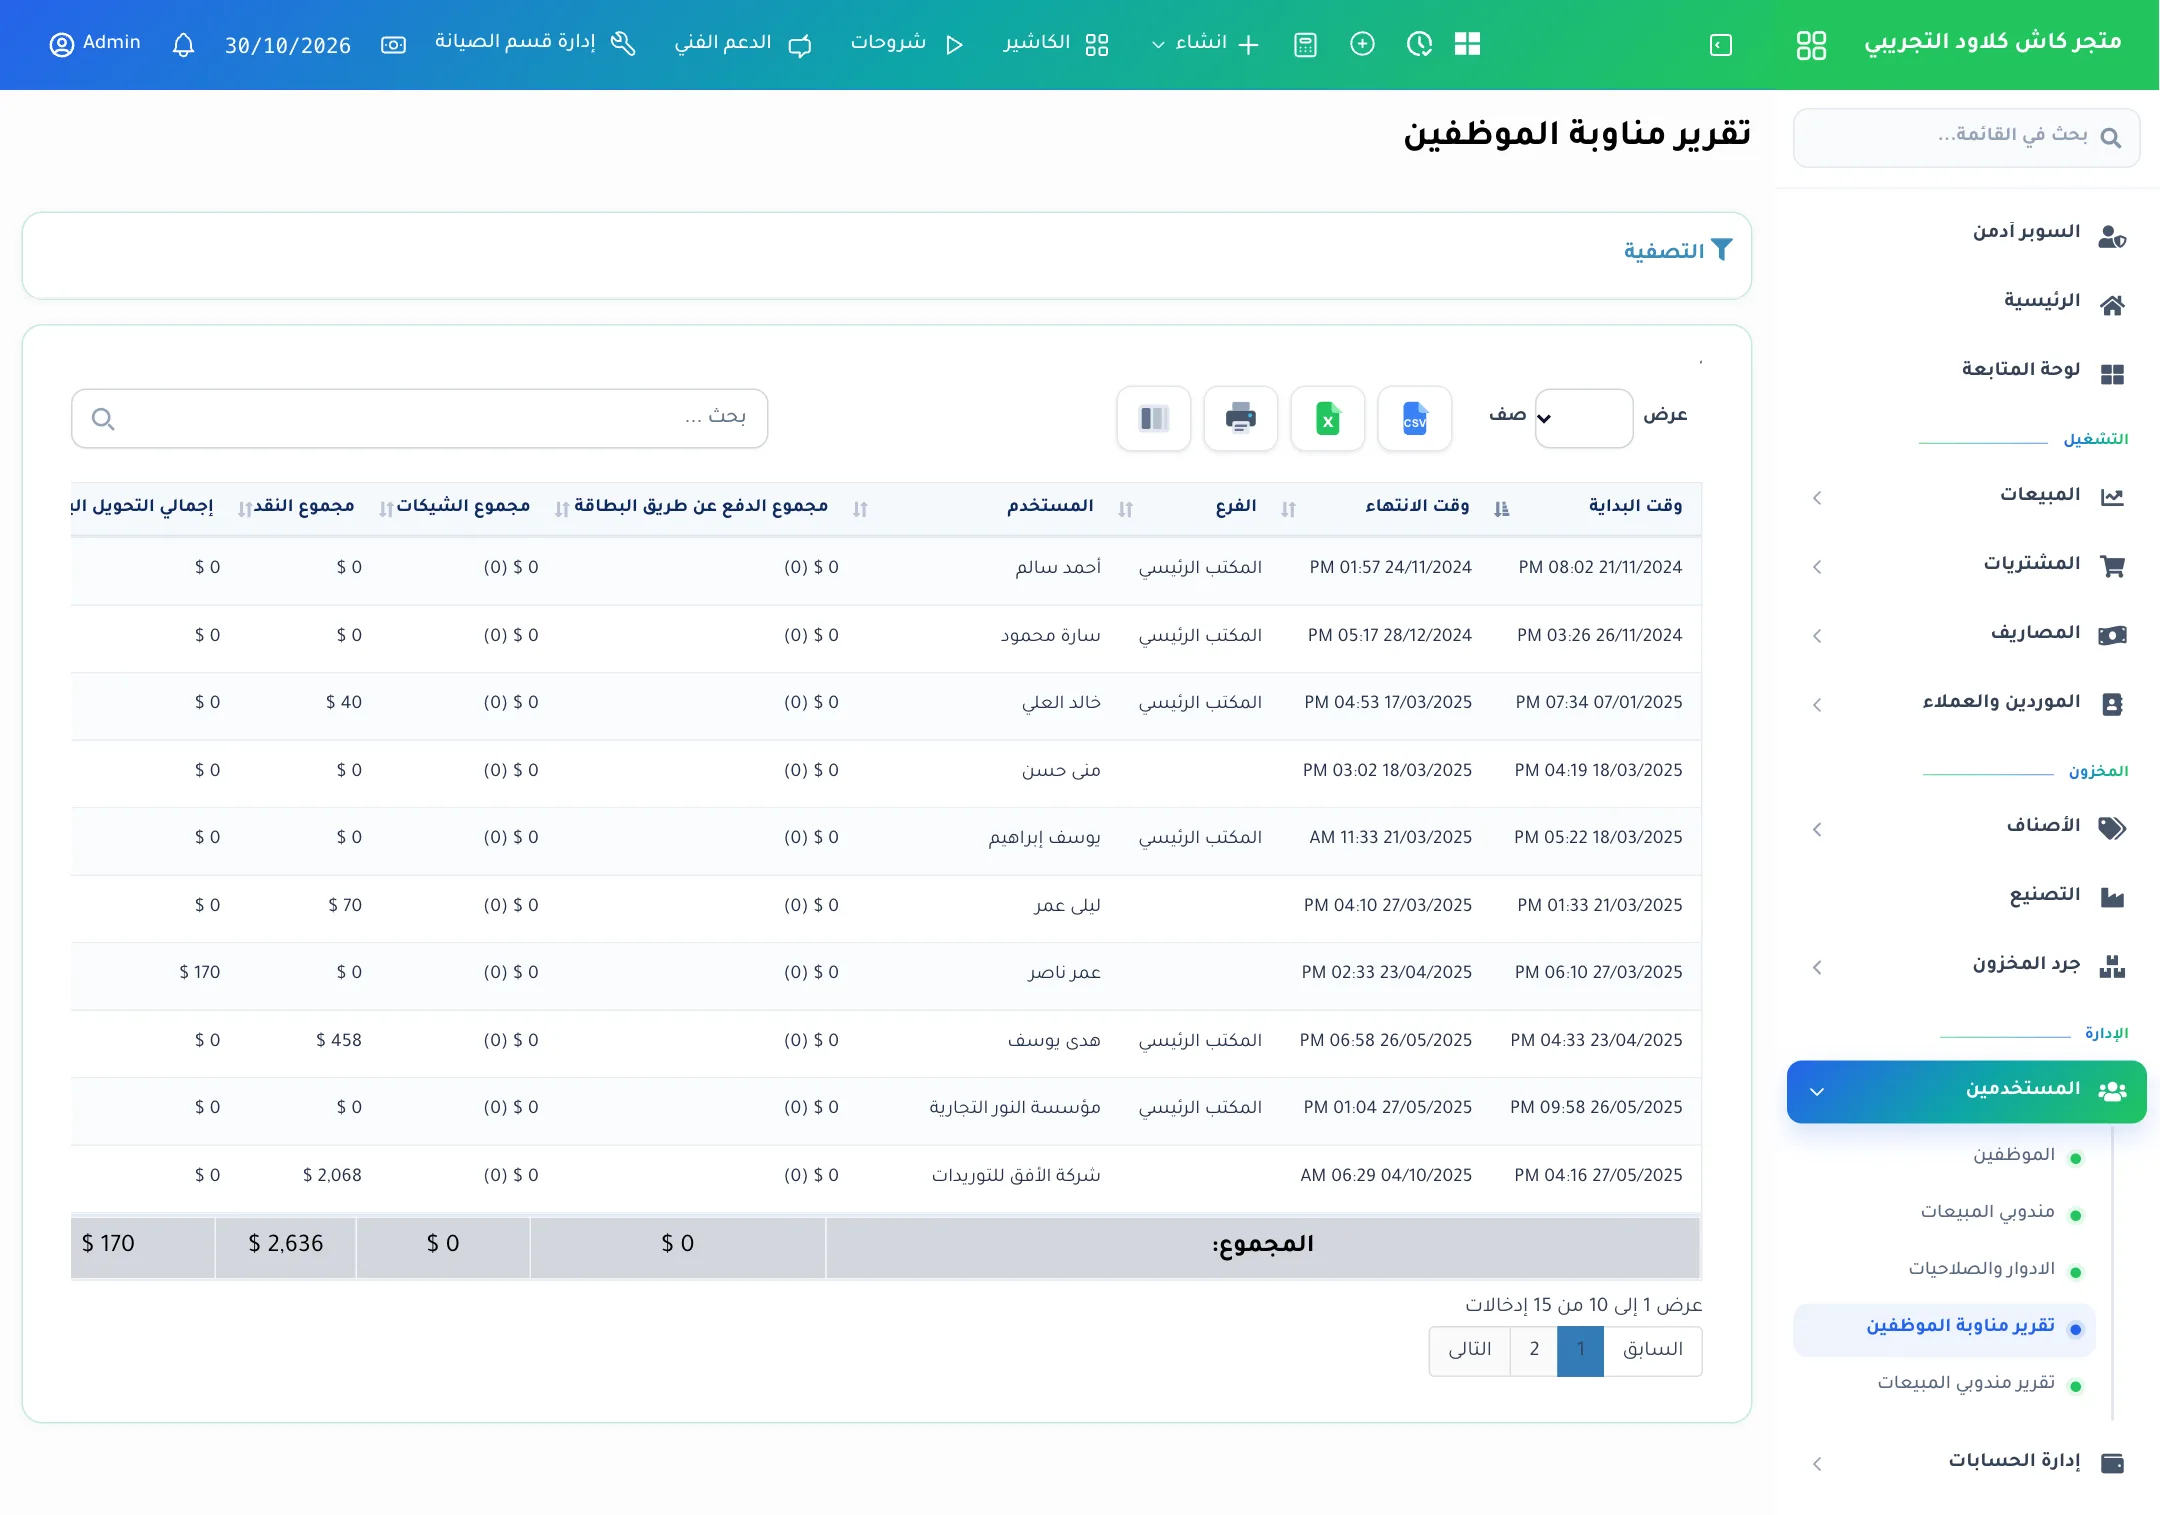Open الكاشير from top menu
The width and height of the screenshot is (2160, 1515).
pos(1056,44)
